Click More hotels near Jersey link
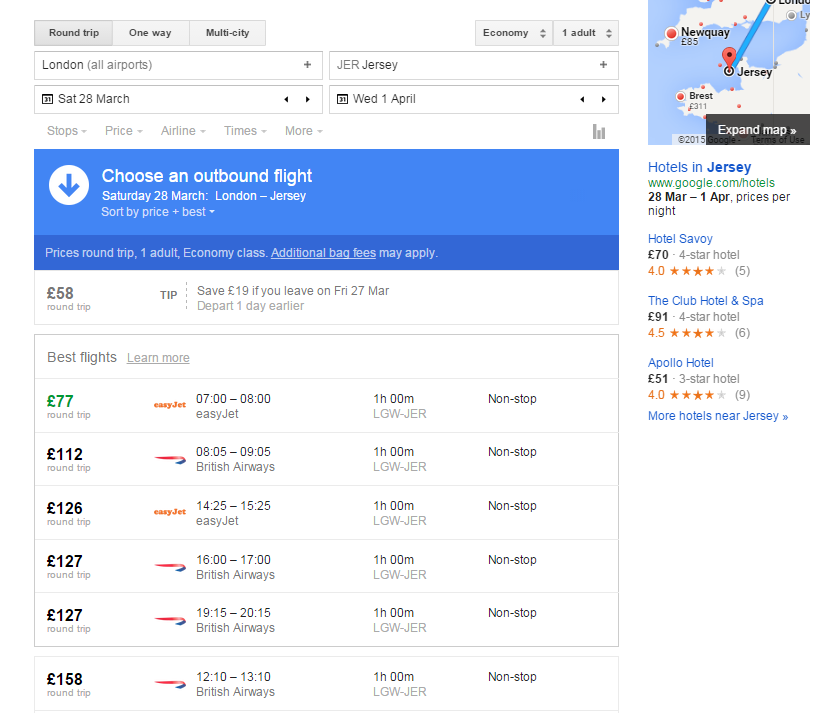Image resolution: width=815 pixels, height=713 pixels. (718, 416)
